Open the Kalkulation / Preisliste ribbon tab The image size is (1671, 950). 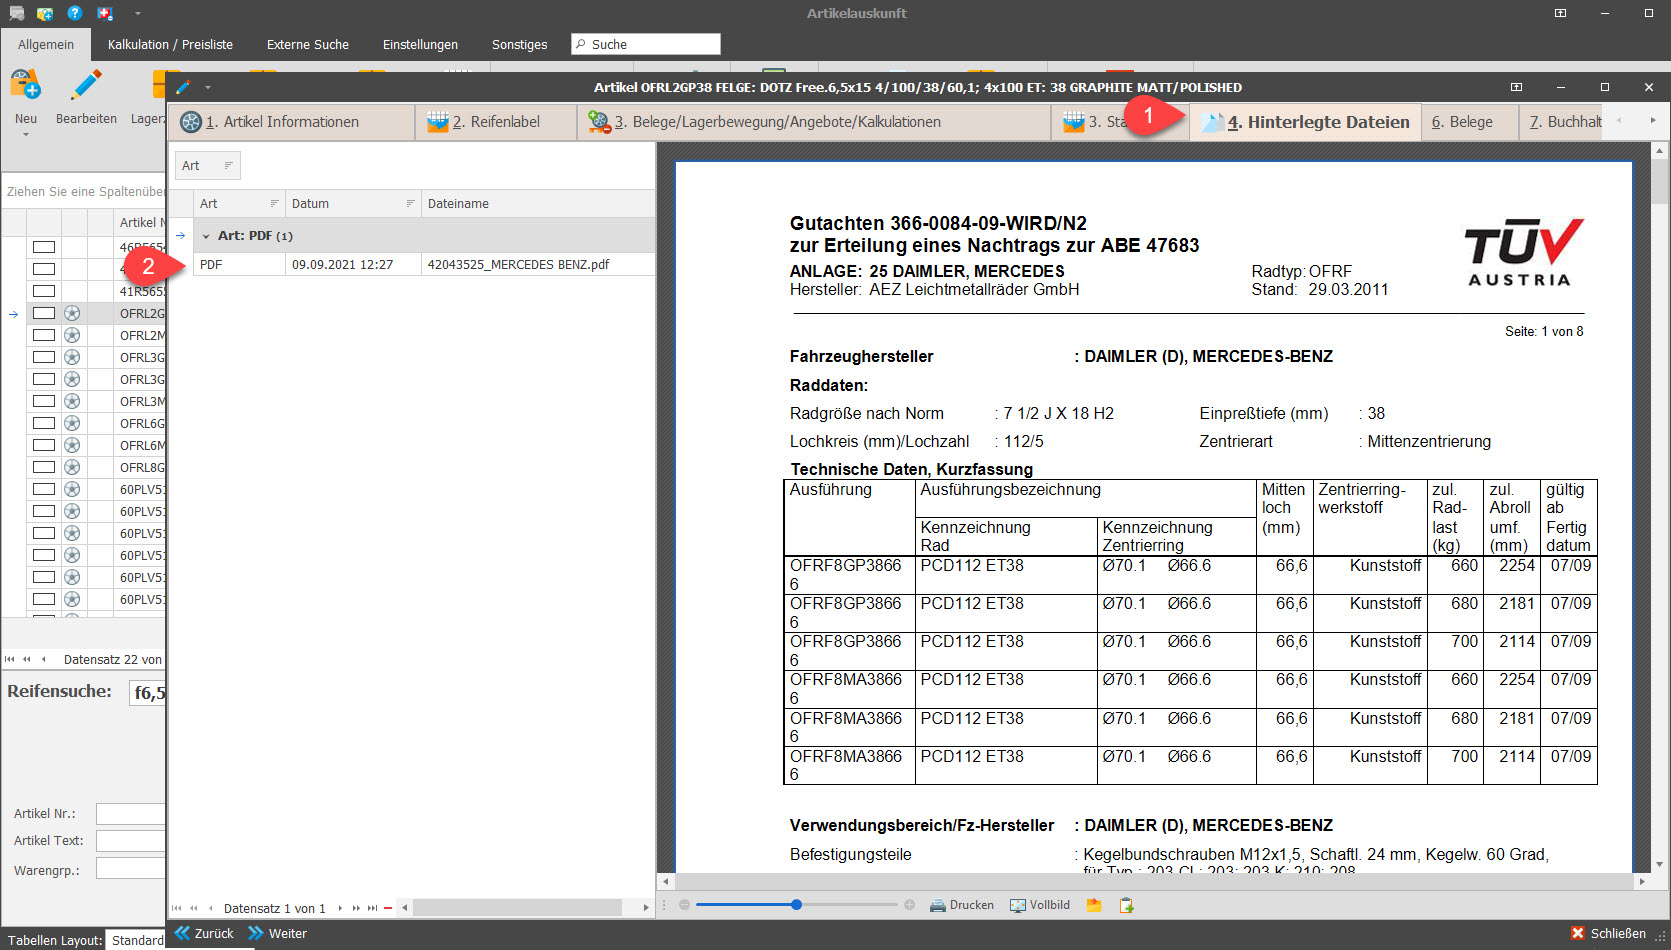coord(170,44)
